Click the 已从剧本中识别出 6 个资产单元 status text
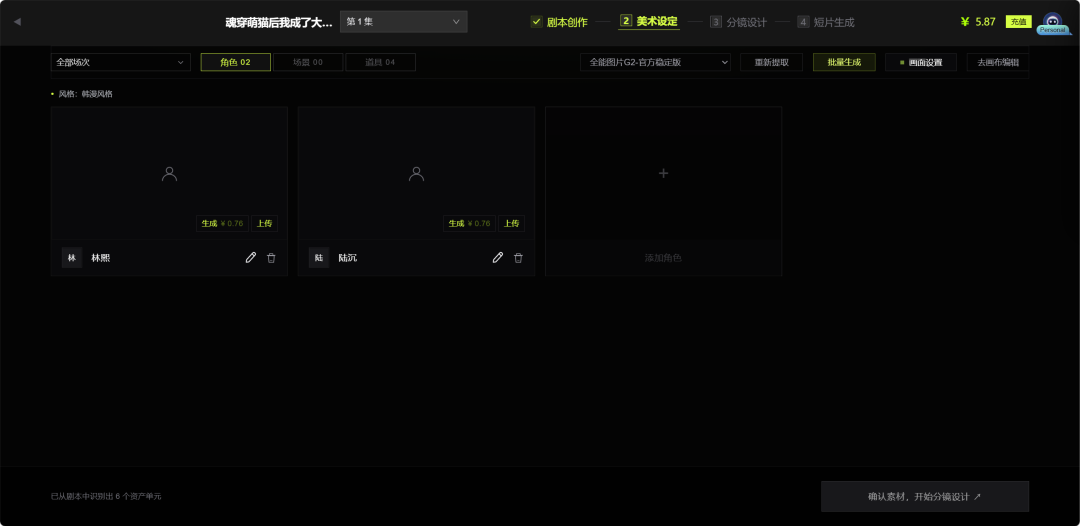This screenshot has width=1080, height=526. click(x=106, y=496)
